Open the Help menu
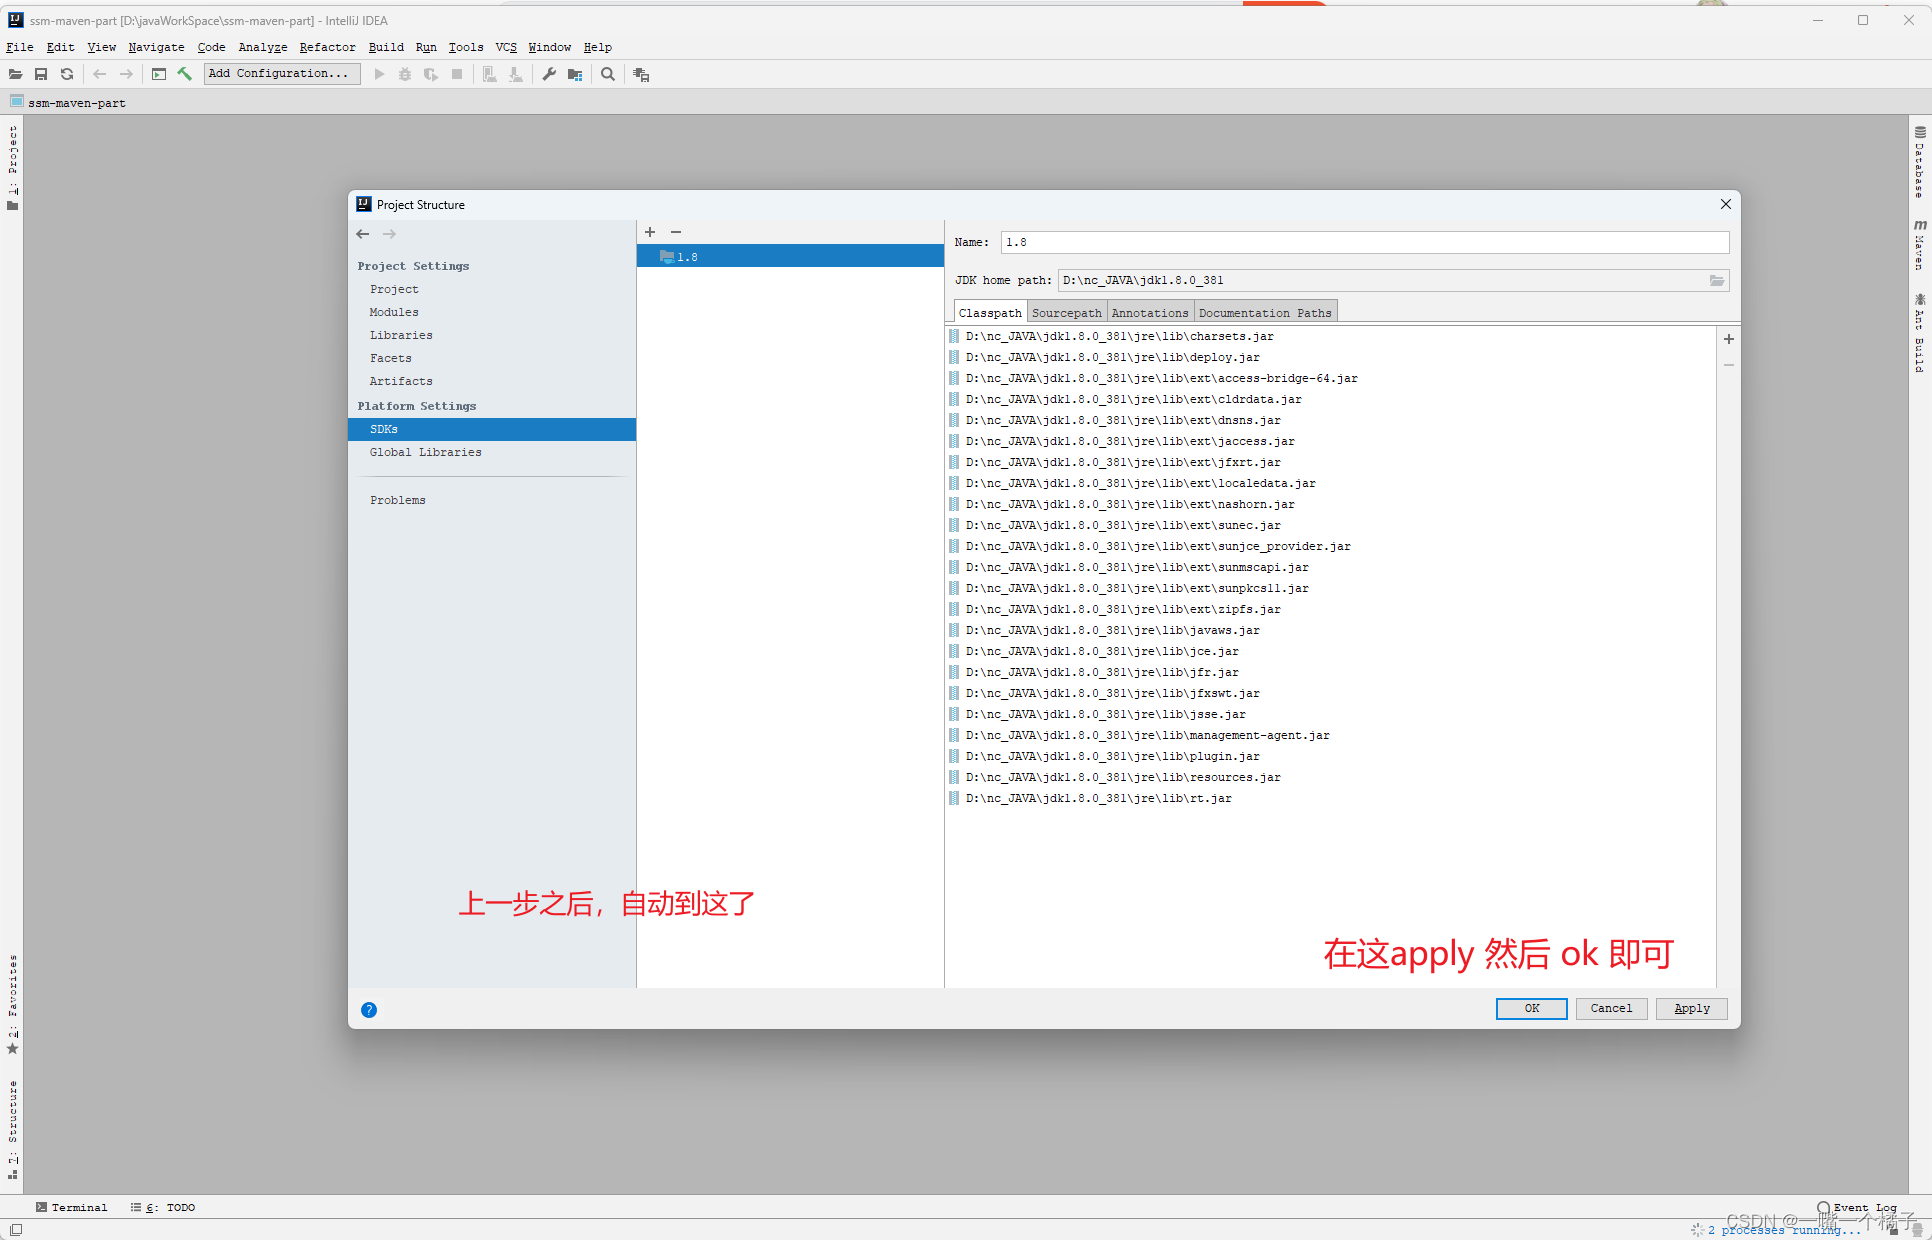Viewport: 1932px width, 1240px height. tap(597, 47)
